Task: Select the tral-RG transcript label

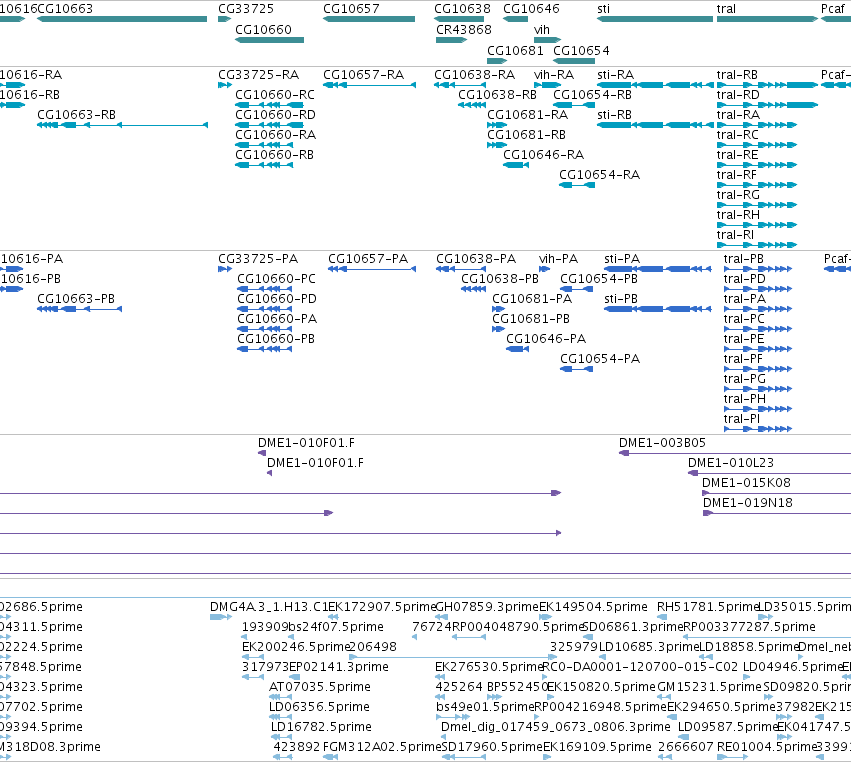Action: pos(738,195)
